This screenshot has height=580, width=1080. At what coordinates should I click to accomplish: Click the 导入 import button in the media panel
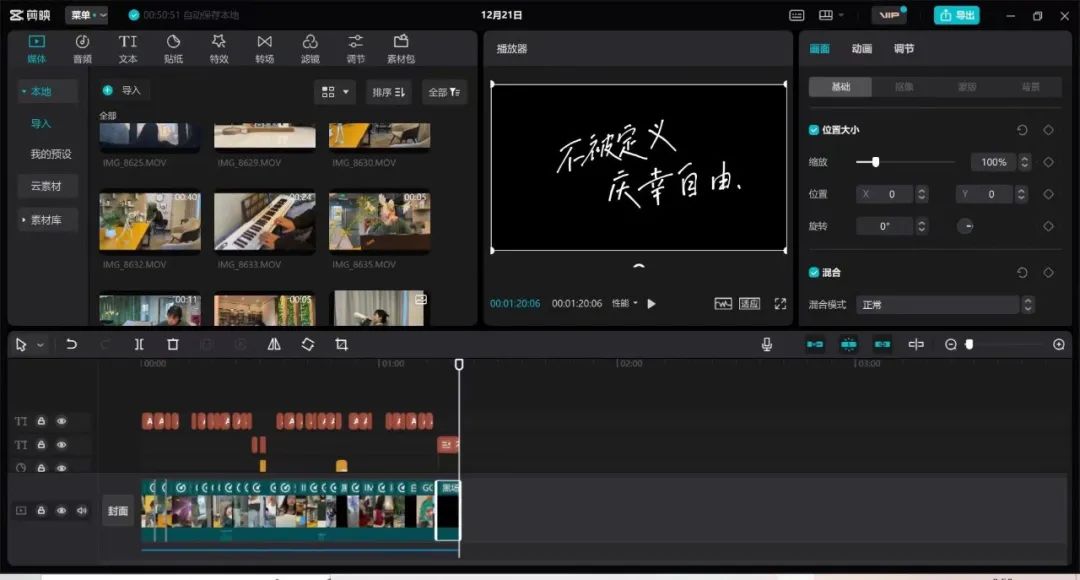122,90
